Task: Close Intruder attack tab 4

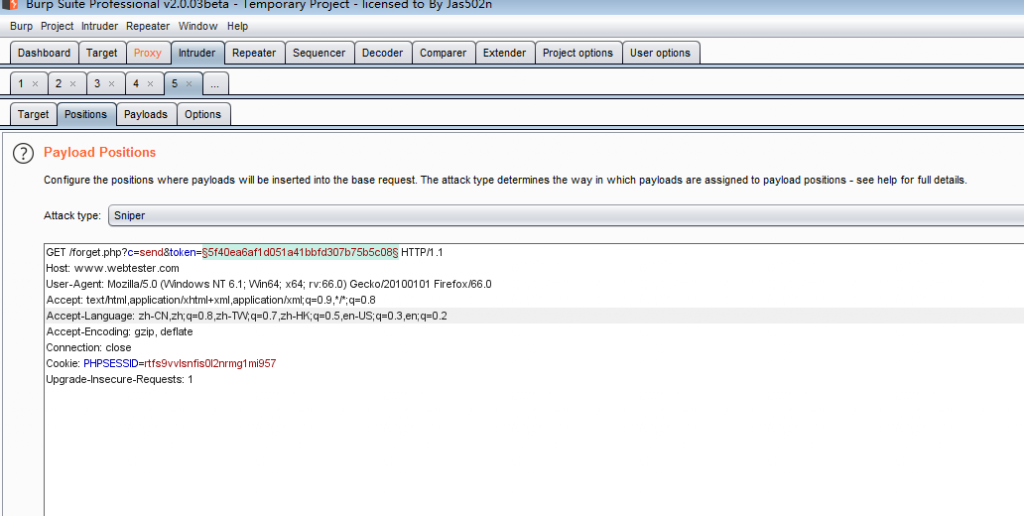Action: pyautogui.click(x=150, y=84)
